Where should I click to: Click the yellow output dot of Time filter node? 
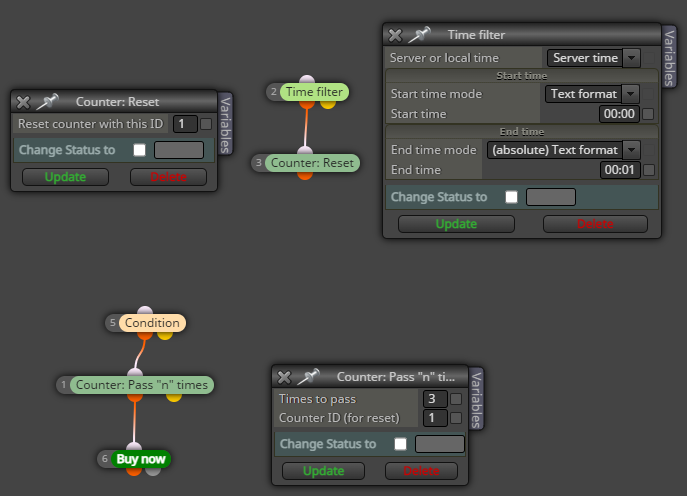click(328, 104)
